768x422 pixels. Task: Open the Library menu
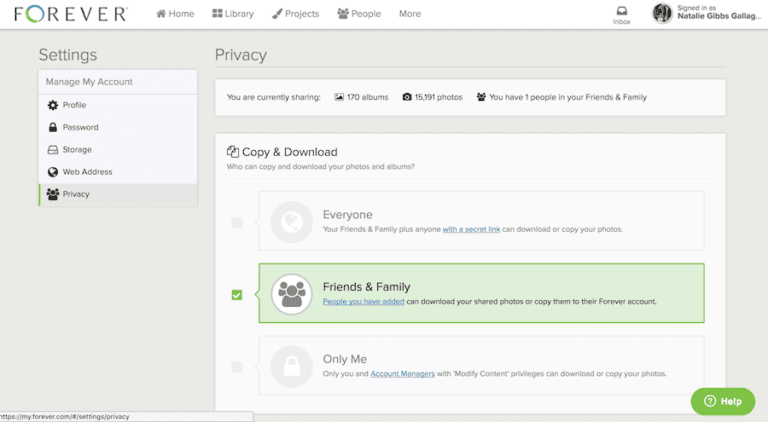click(x=233, y=14)
